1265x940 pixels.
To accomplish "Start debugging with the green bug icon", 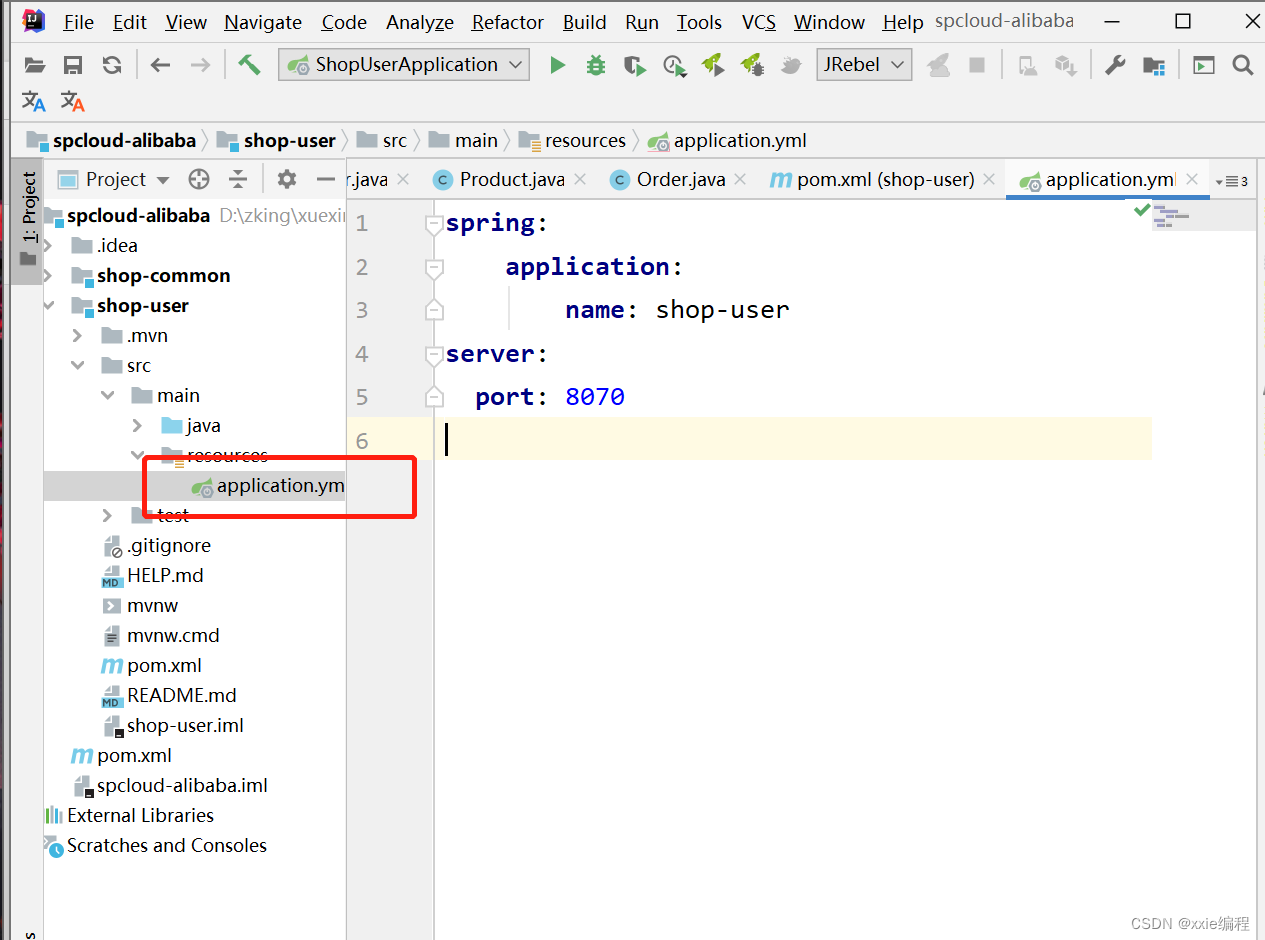I will click(596, 65).
